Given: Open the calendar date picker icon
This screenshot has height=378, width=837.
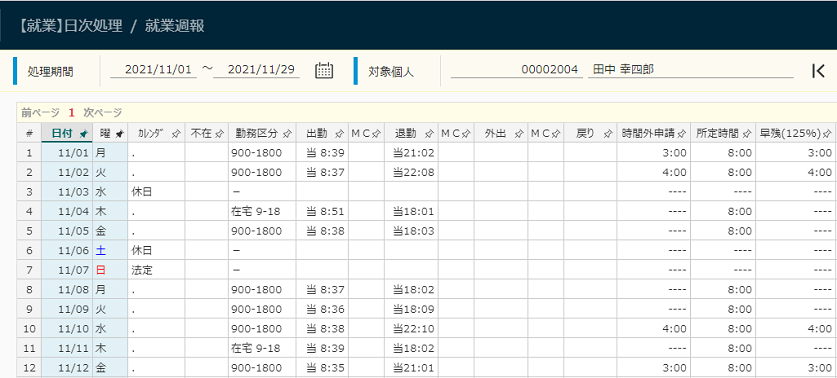Looking at the screenshot, I should pos(324,70).
